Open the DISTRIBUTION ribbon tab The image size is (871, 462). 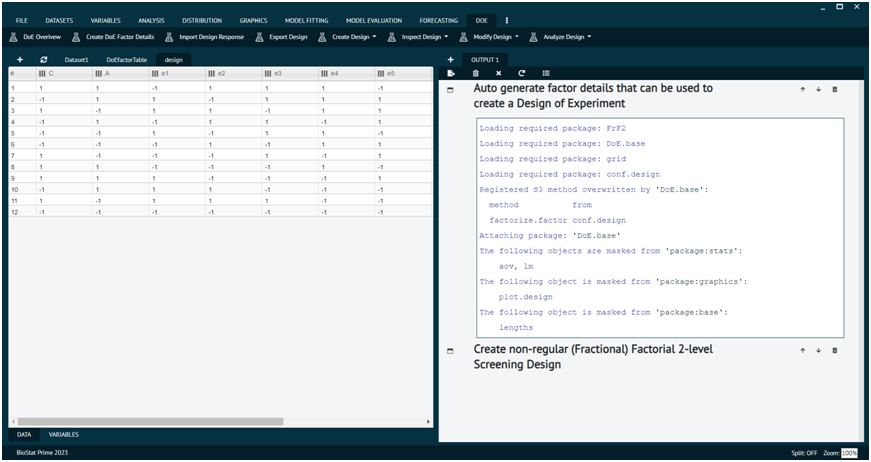(x=202, y=21)
